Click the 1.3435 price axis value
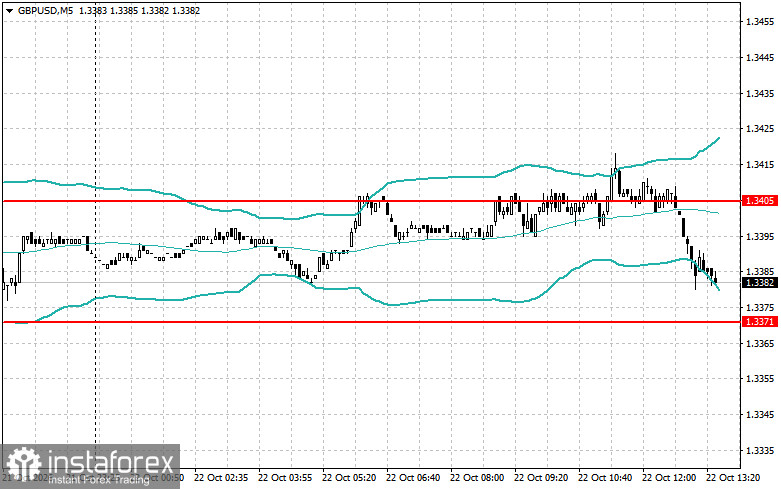 coord(760,94)
